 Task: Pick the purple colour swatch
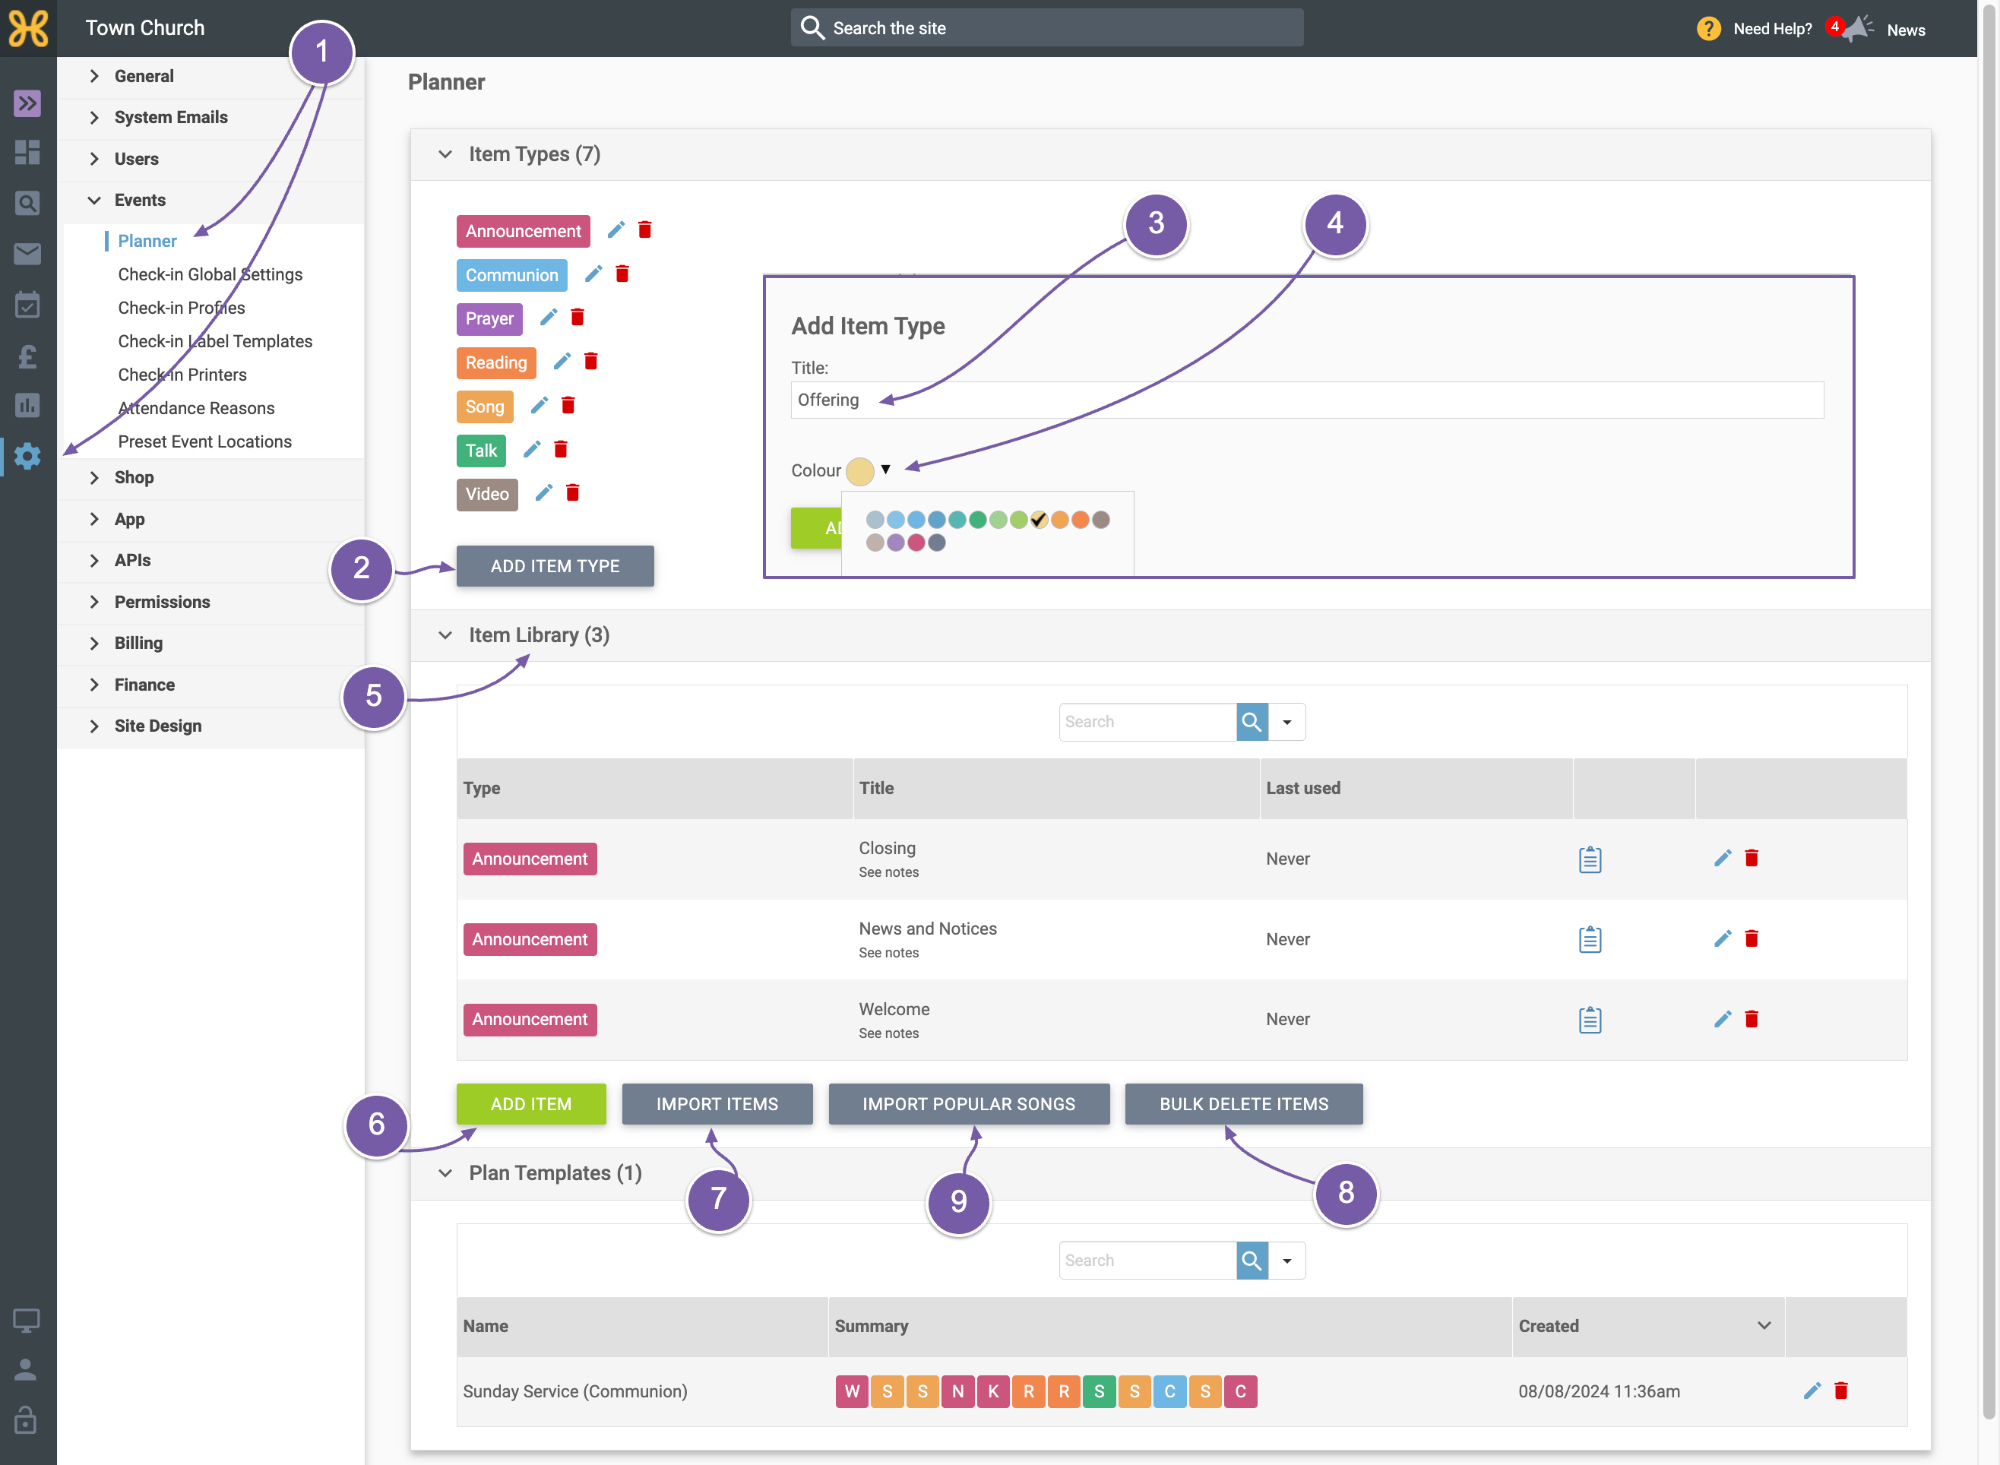895,542
